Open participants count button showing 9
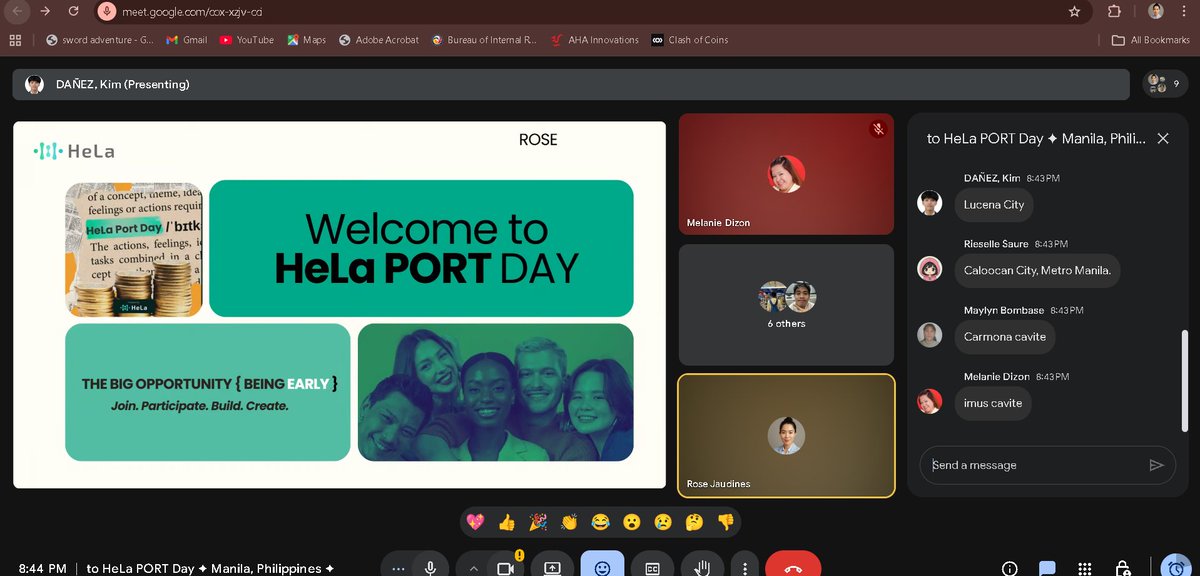 1165,84
